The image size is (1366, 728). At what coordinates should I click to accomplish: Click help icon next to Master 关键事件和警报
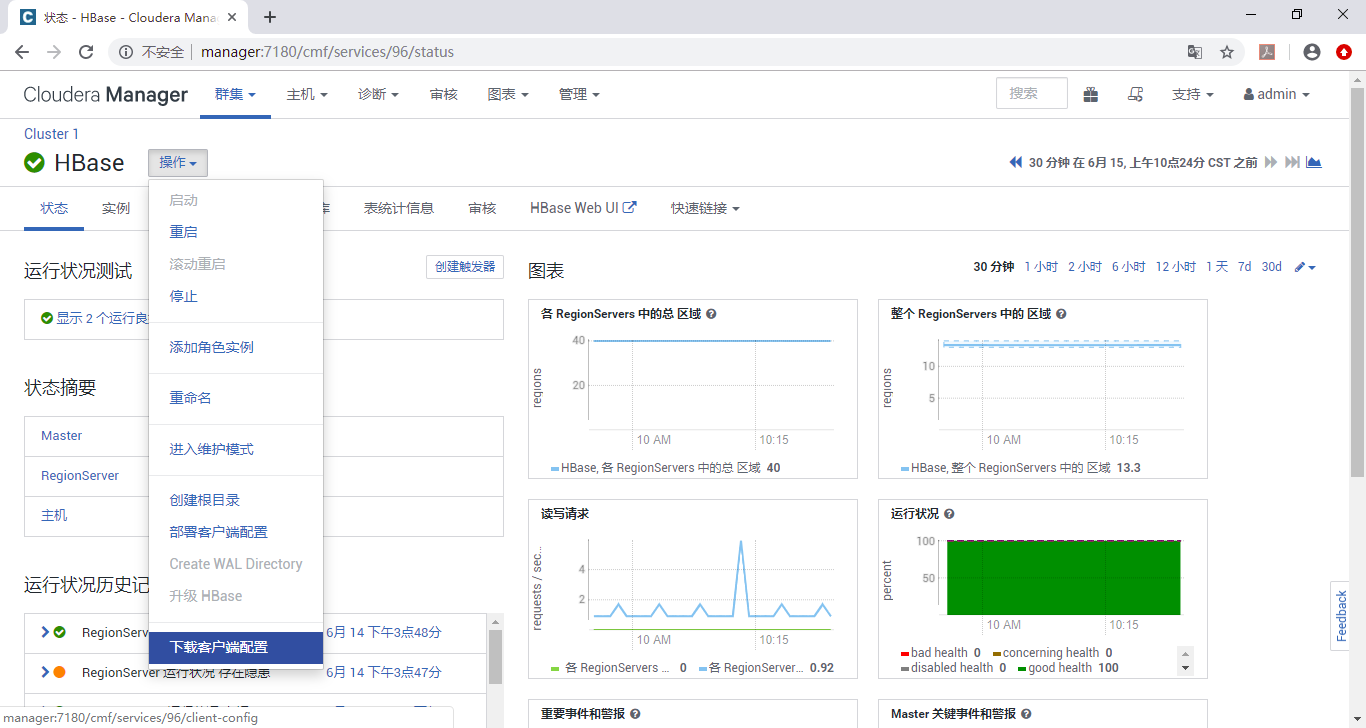[1026, 714]
